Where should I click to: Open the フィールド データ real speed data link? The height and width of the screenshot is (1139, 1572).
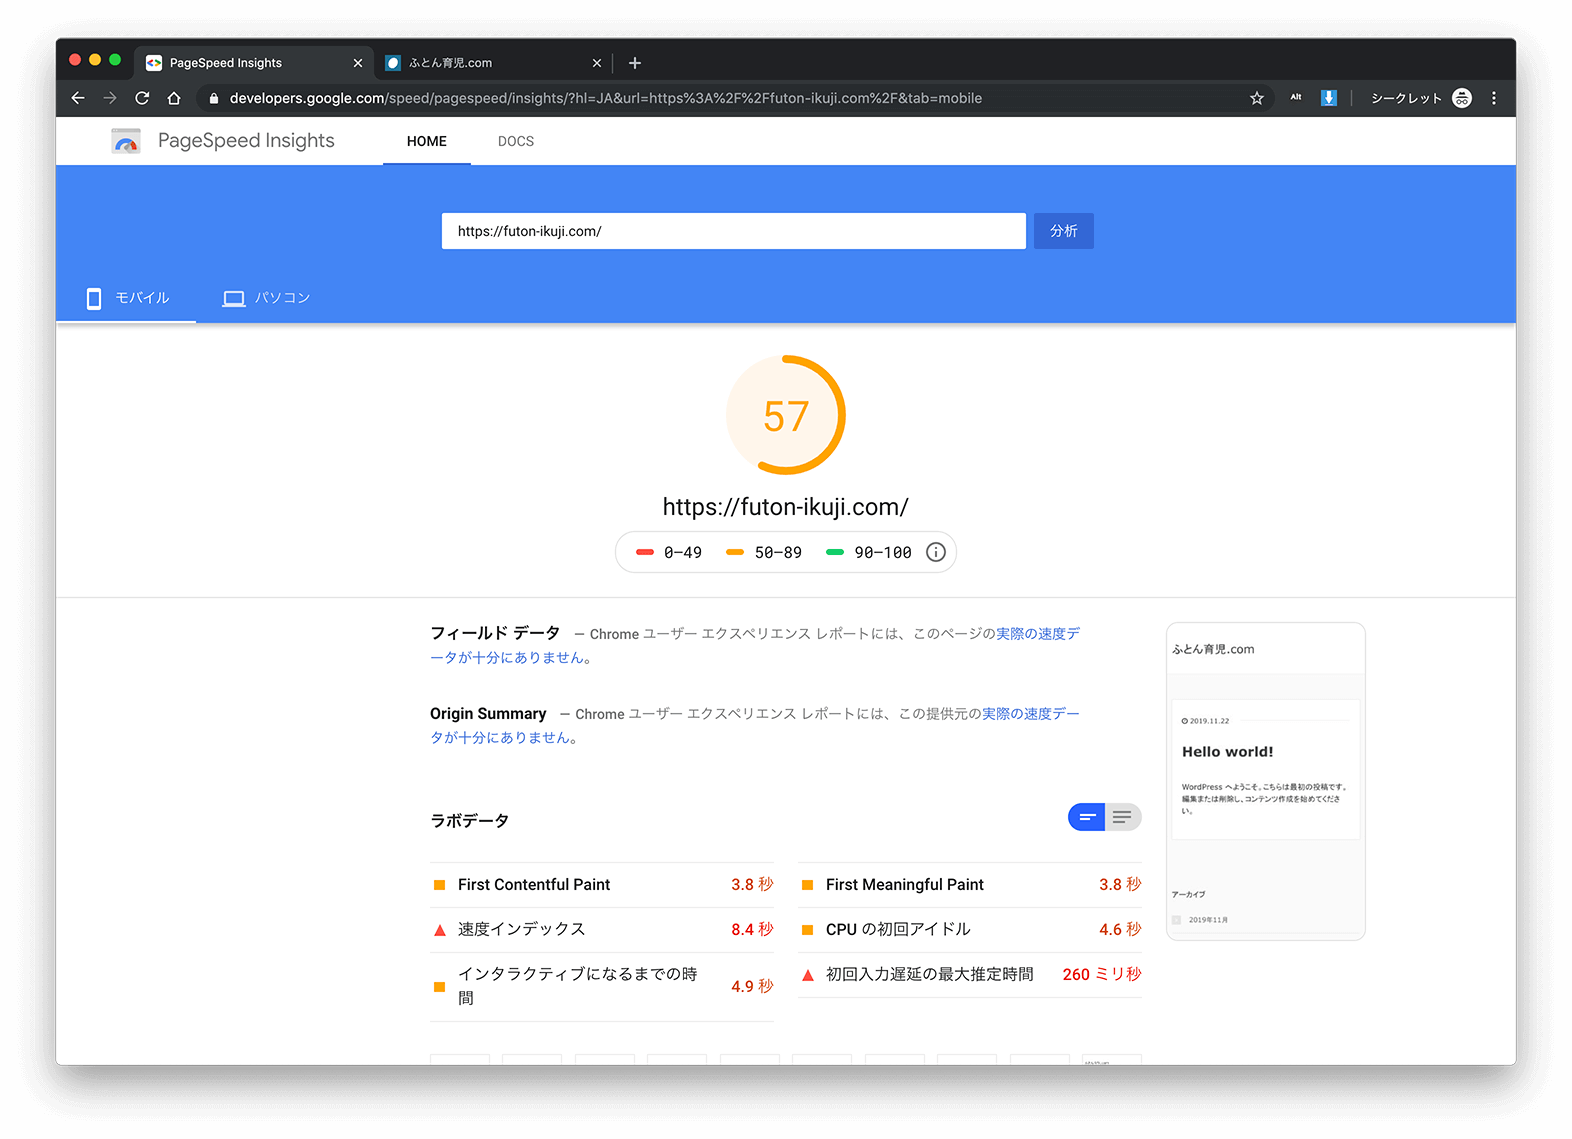point(1037,634)
